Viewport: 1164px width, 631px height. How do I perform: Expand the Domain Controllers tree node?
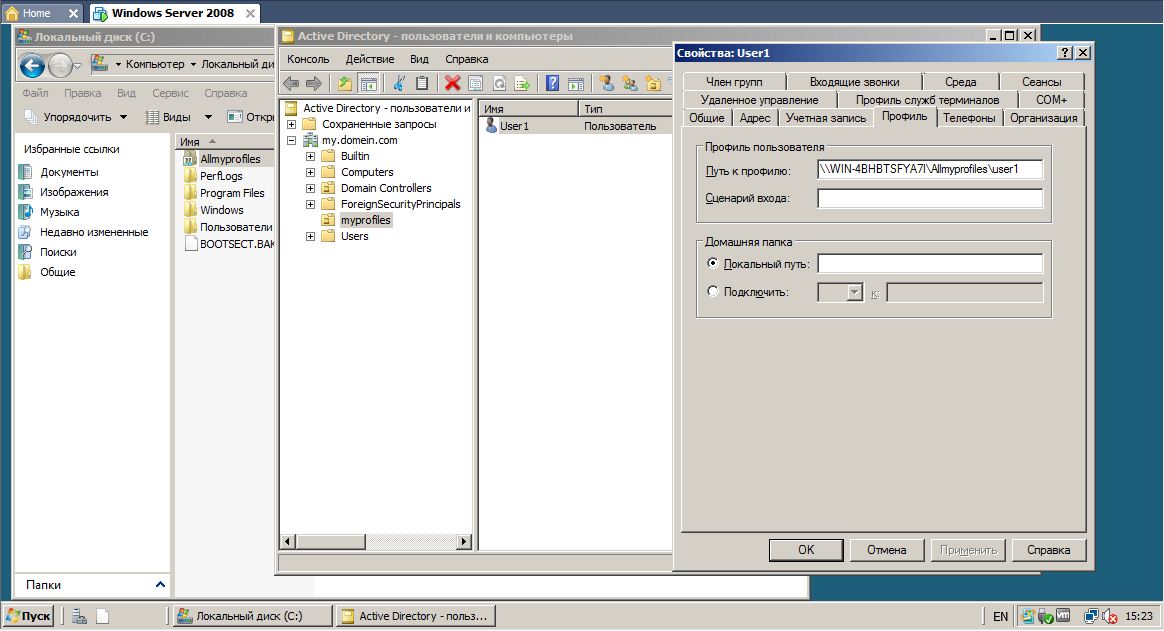coord(310,189)
